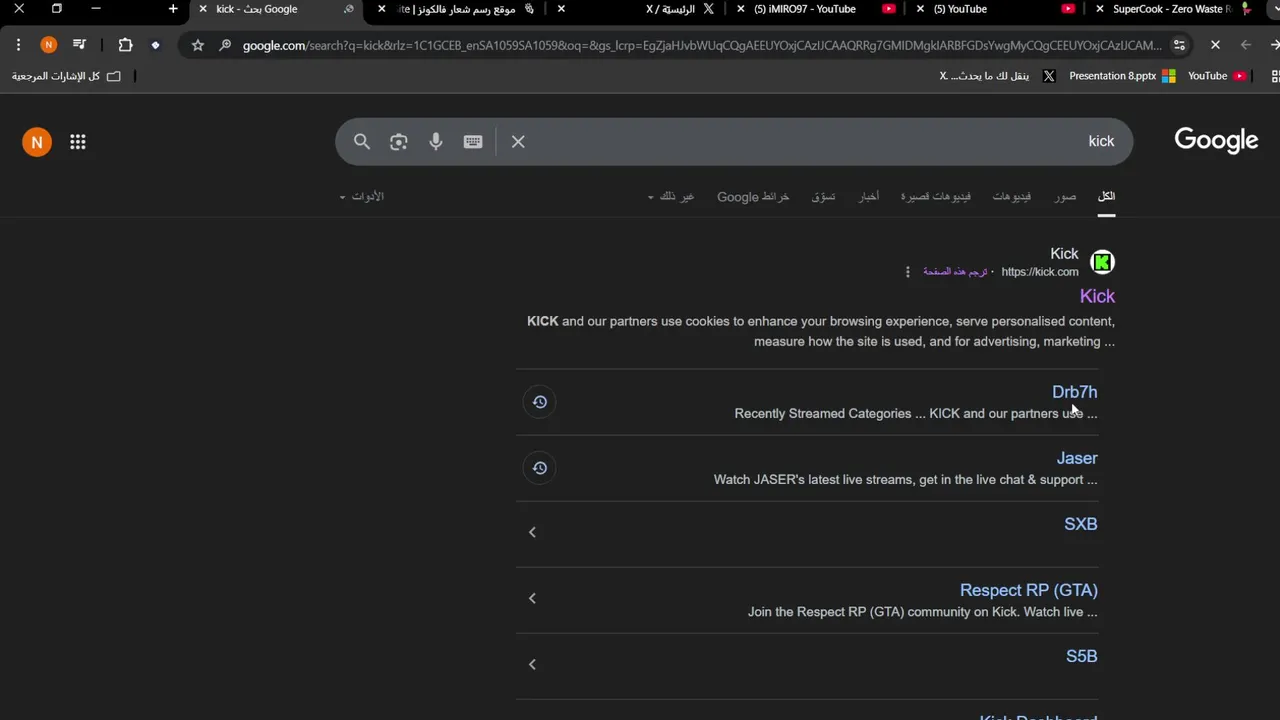Click the pinned extension diamond icon

click(155, 45)
